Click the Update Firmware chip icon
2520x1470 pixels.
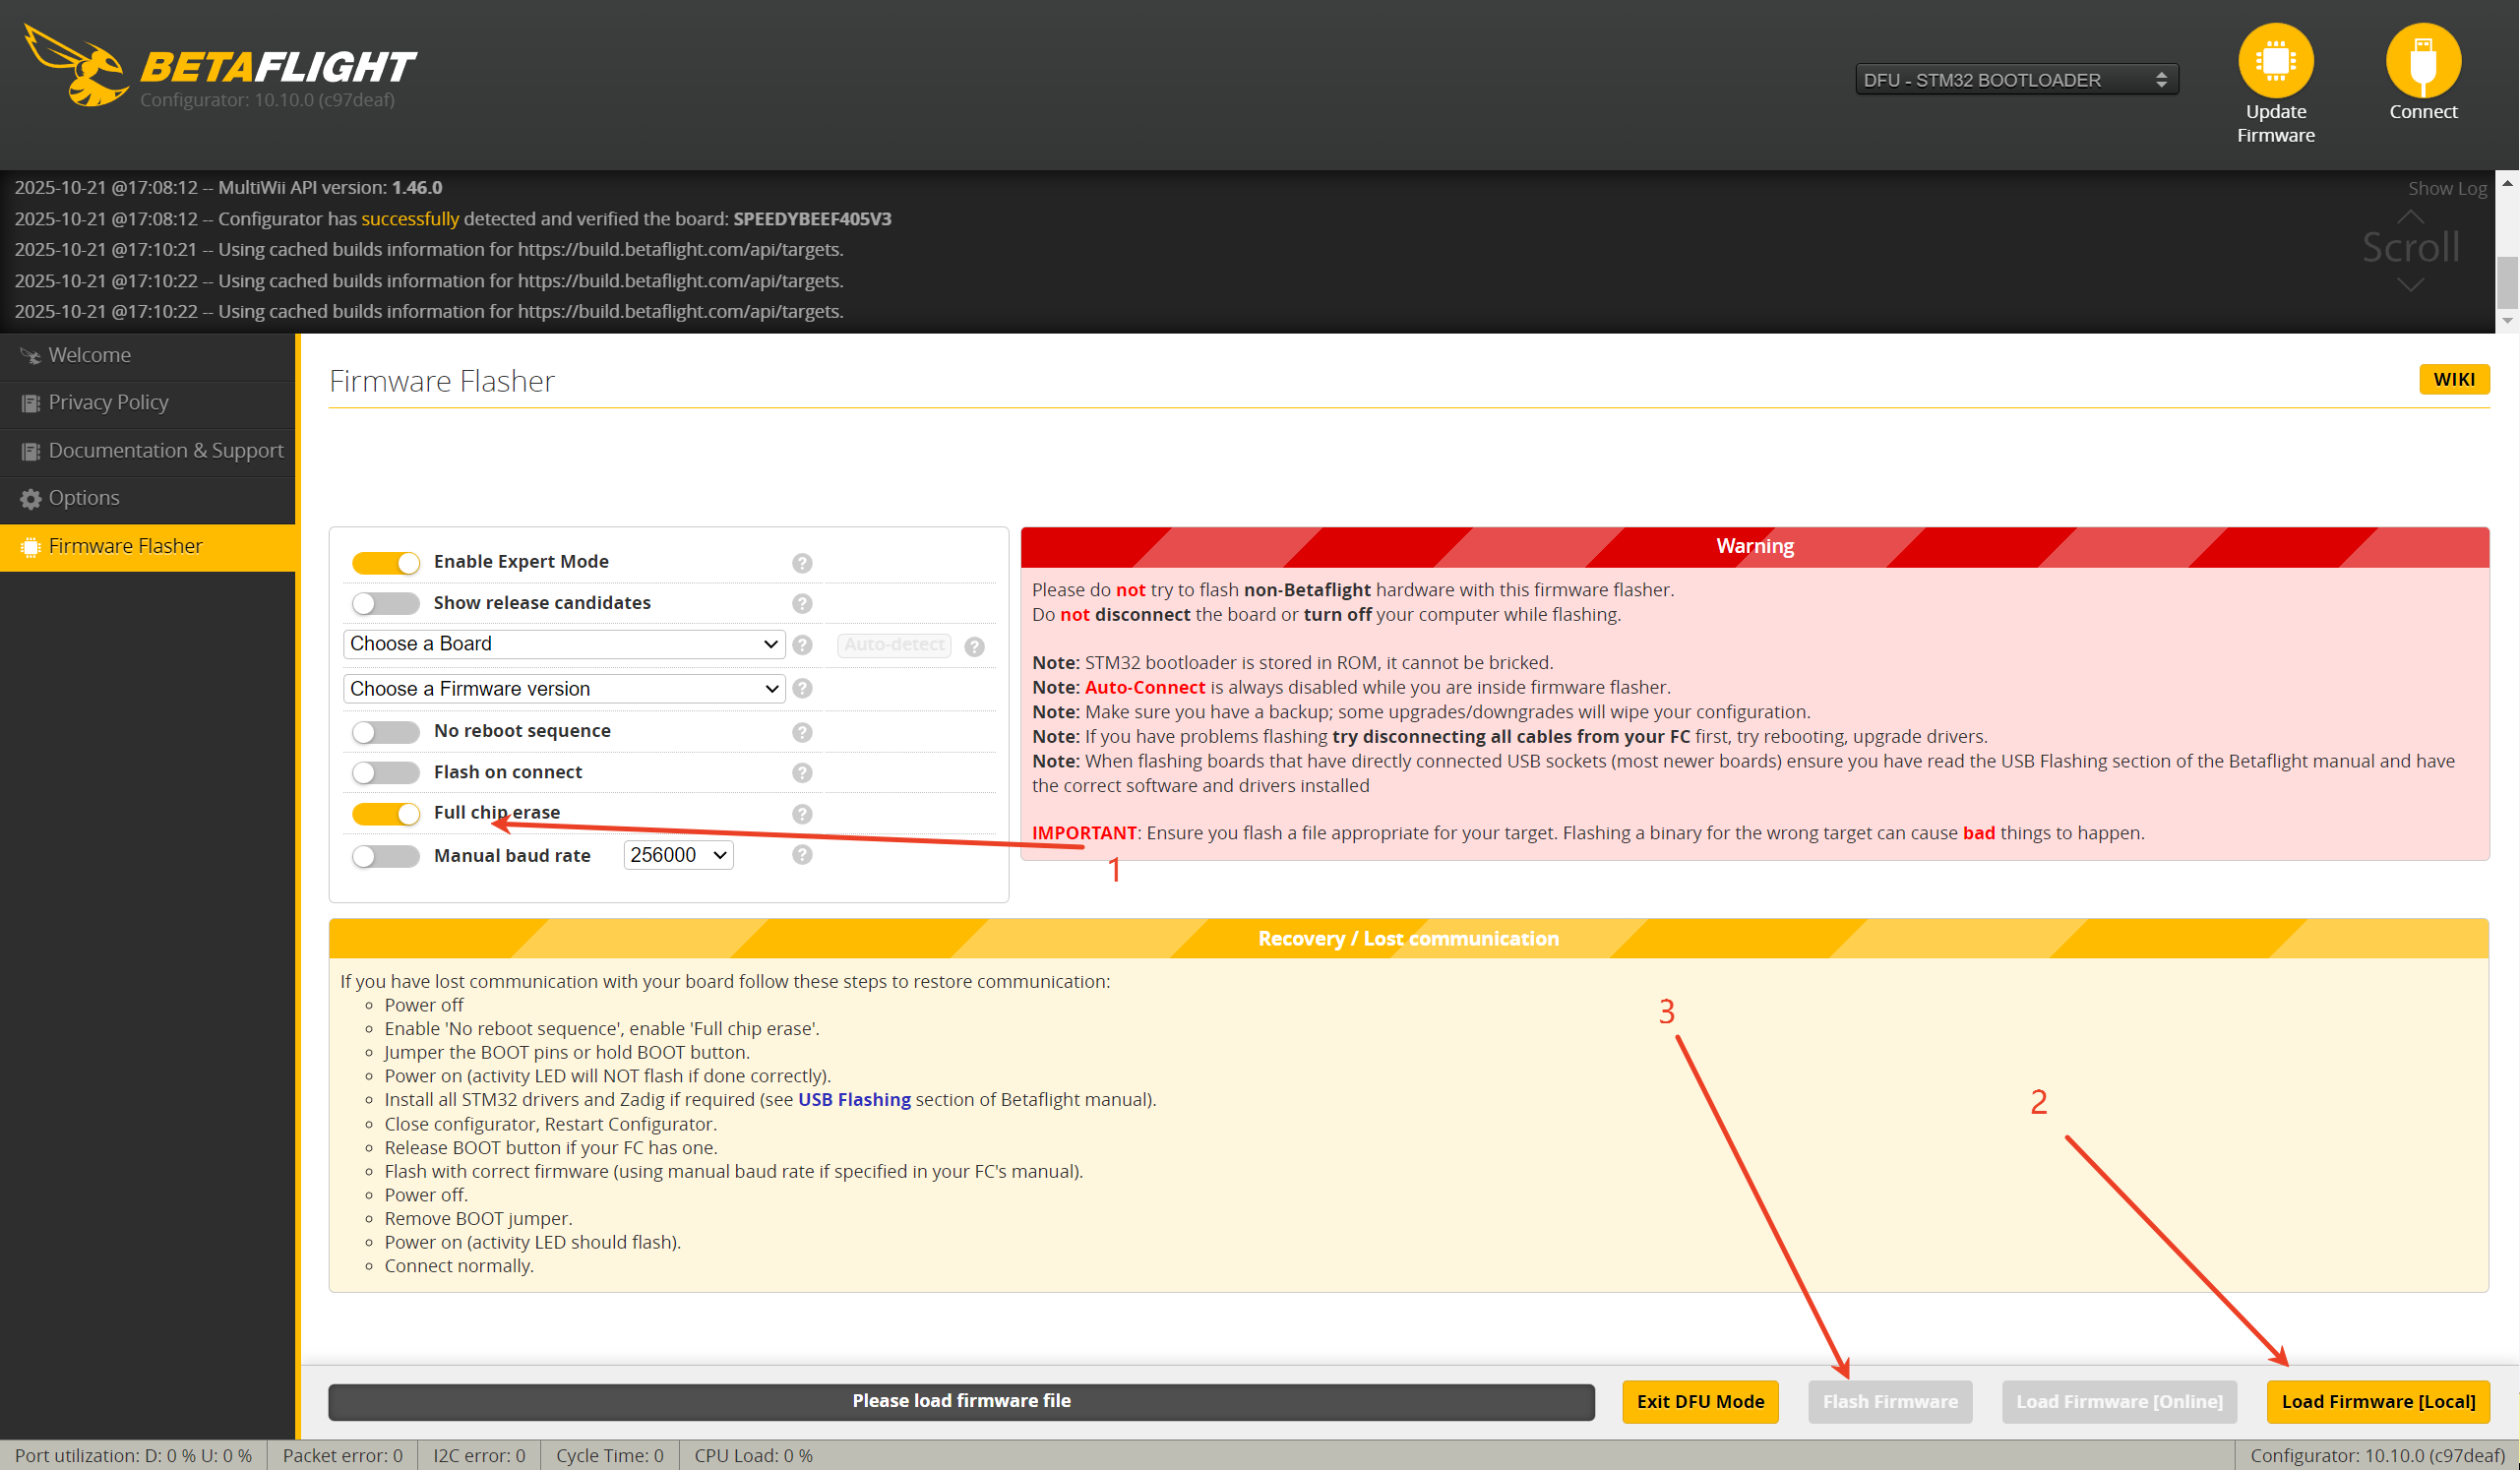tap(2275, 62)
